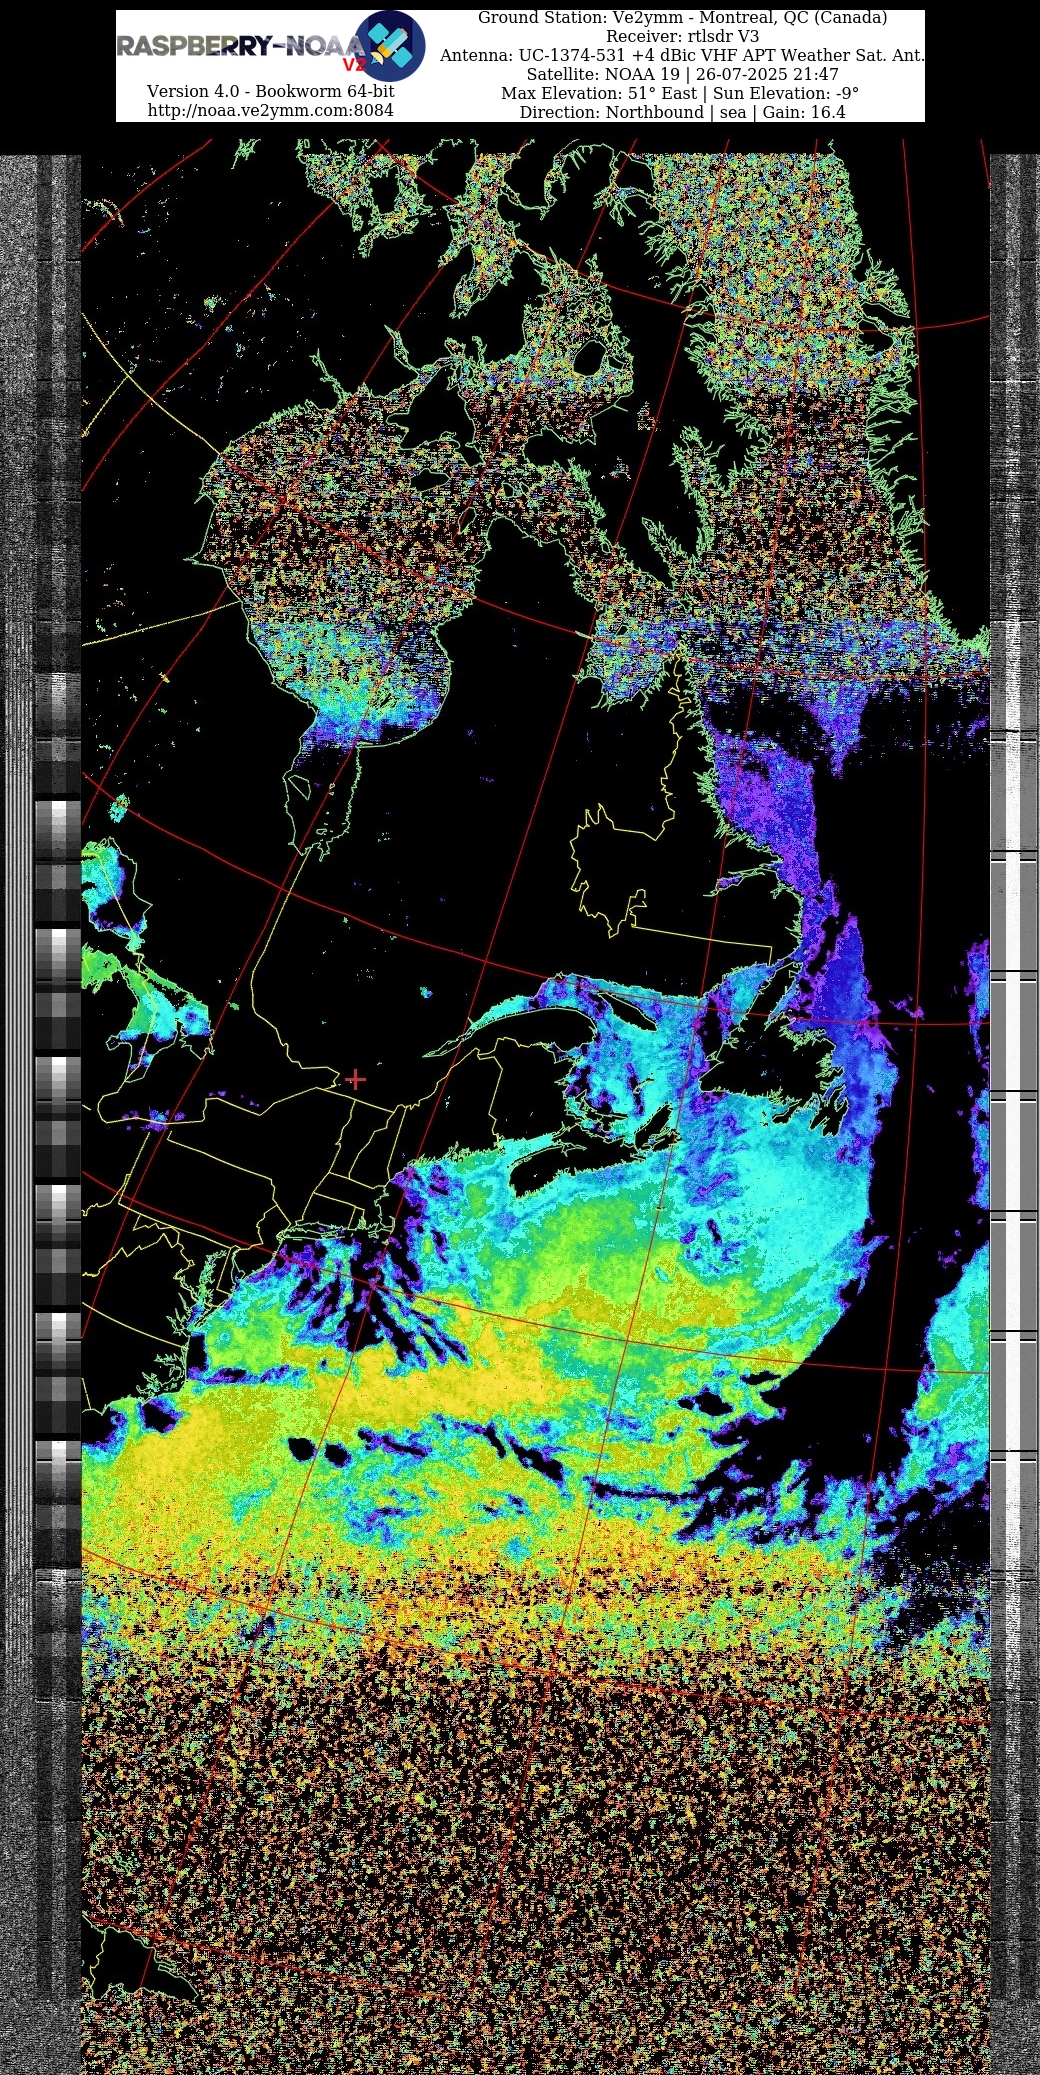
Task: Click the red cross ground station marker
Action: pyautogui.click(x=355, y=1079)
